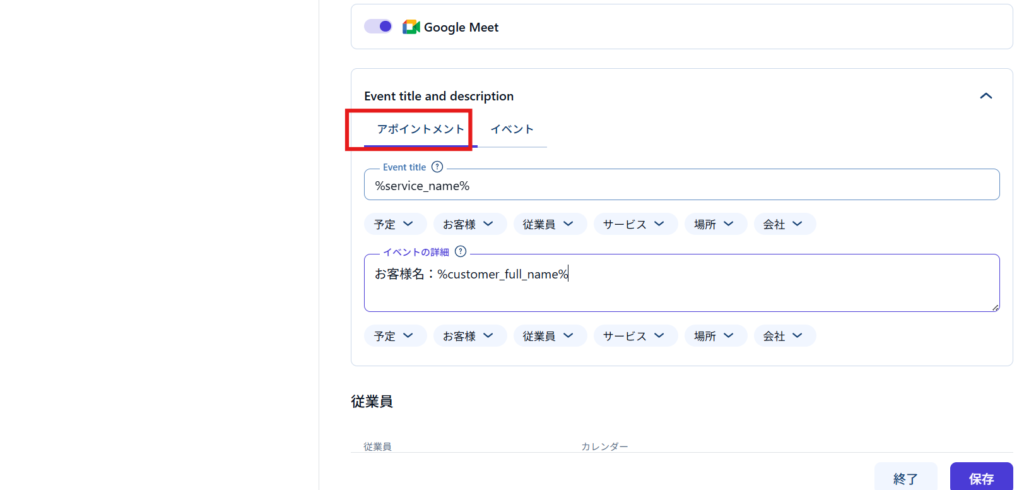Screen dimensions: 1024x490
Task: Open the サービス dropdown below the details area
Action: tap(635, 336)
